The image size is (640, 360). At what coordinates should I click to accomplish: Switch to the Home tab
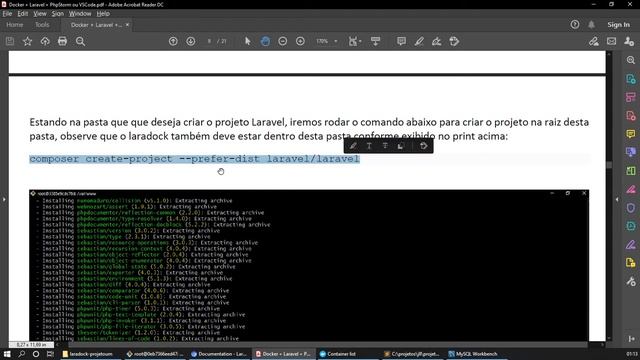point(15,24)
